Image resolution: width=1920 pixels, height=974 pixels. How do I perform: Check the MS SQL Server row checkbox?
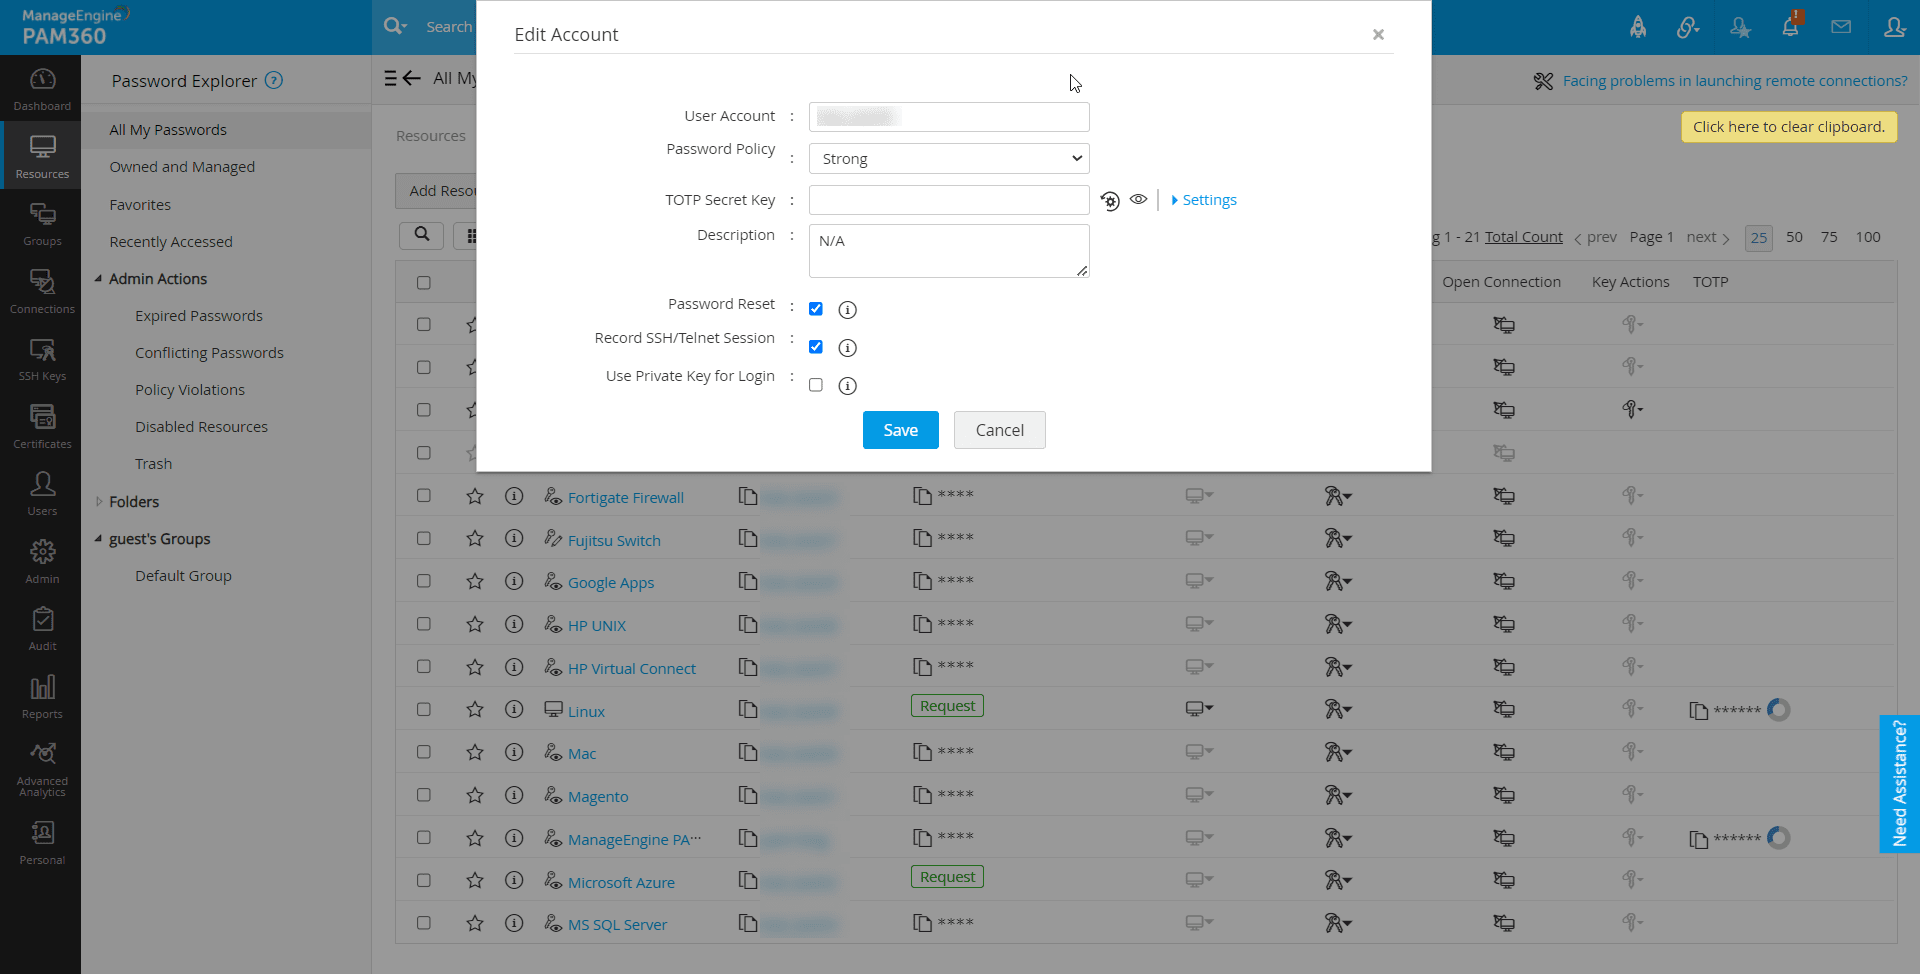pyautogui.click(x=424, y=923)
